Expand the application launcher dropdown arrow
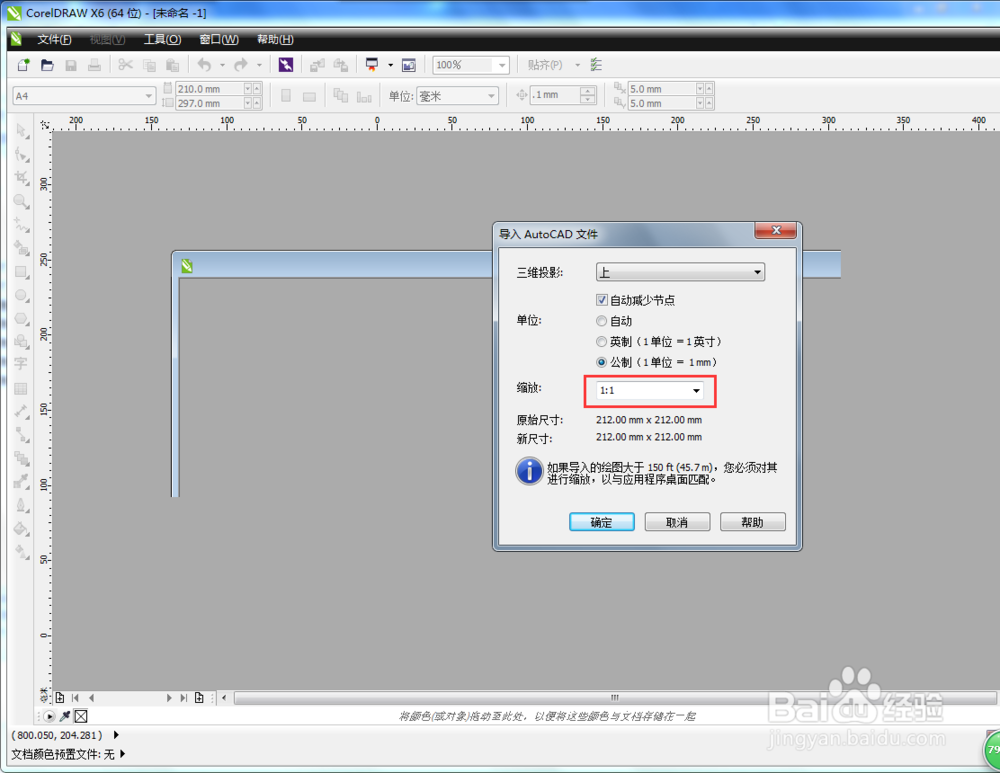This screenshot has height=773, width=1000. pyautogui.click(x=390, y=65)
